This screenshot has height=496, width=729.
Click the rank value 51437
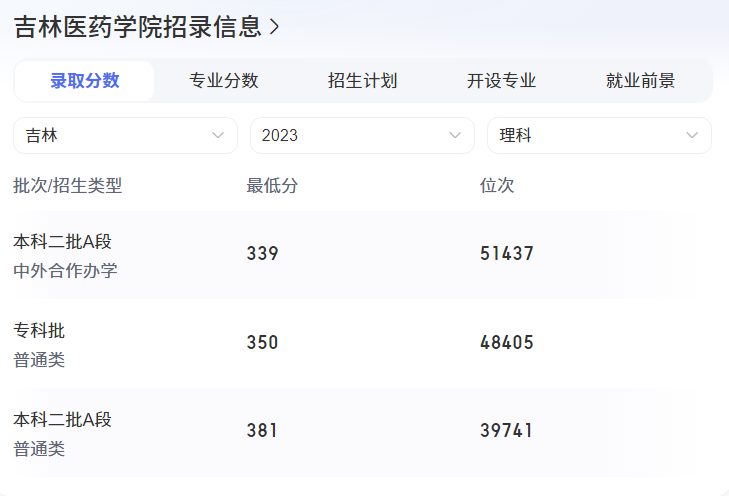pyautogui.click(x=507, y=253)
